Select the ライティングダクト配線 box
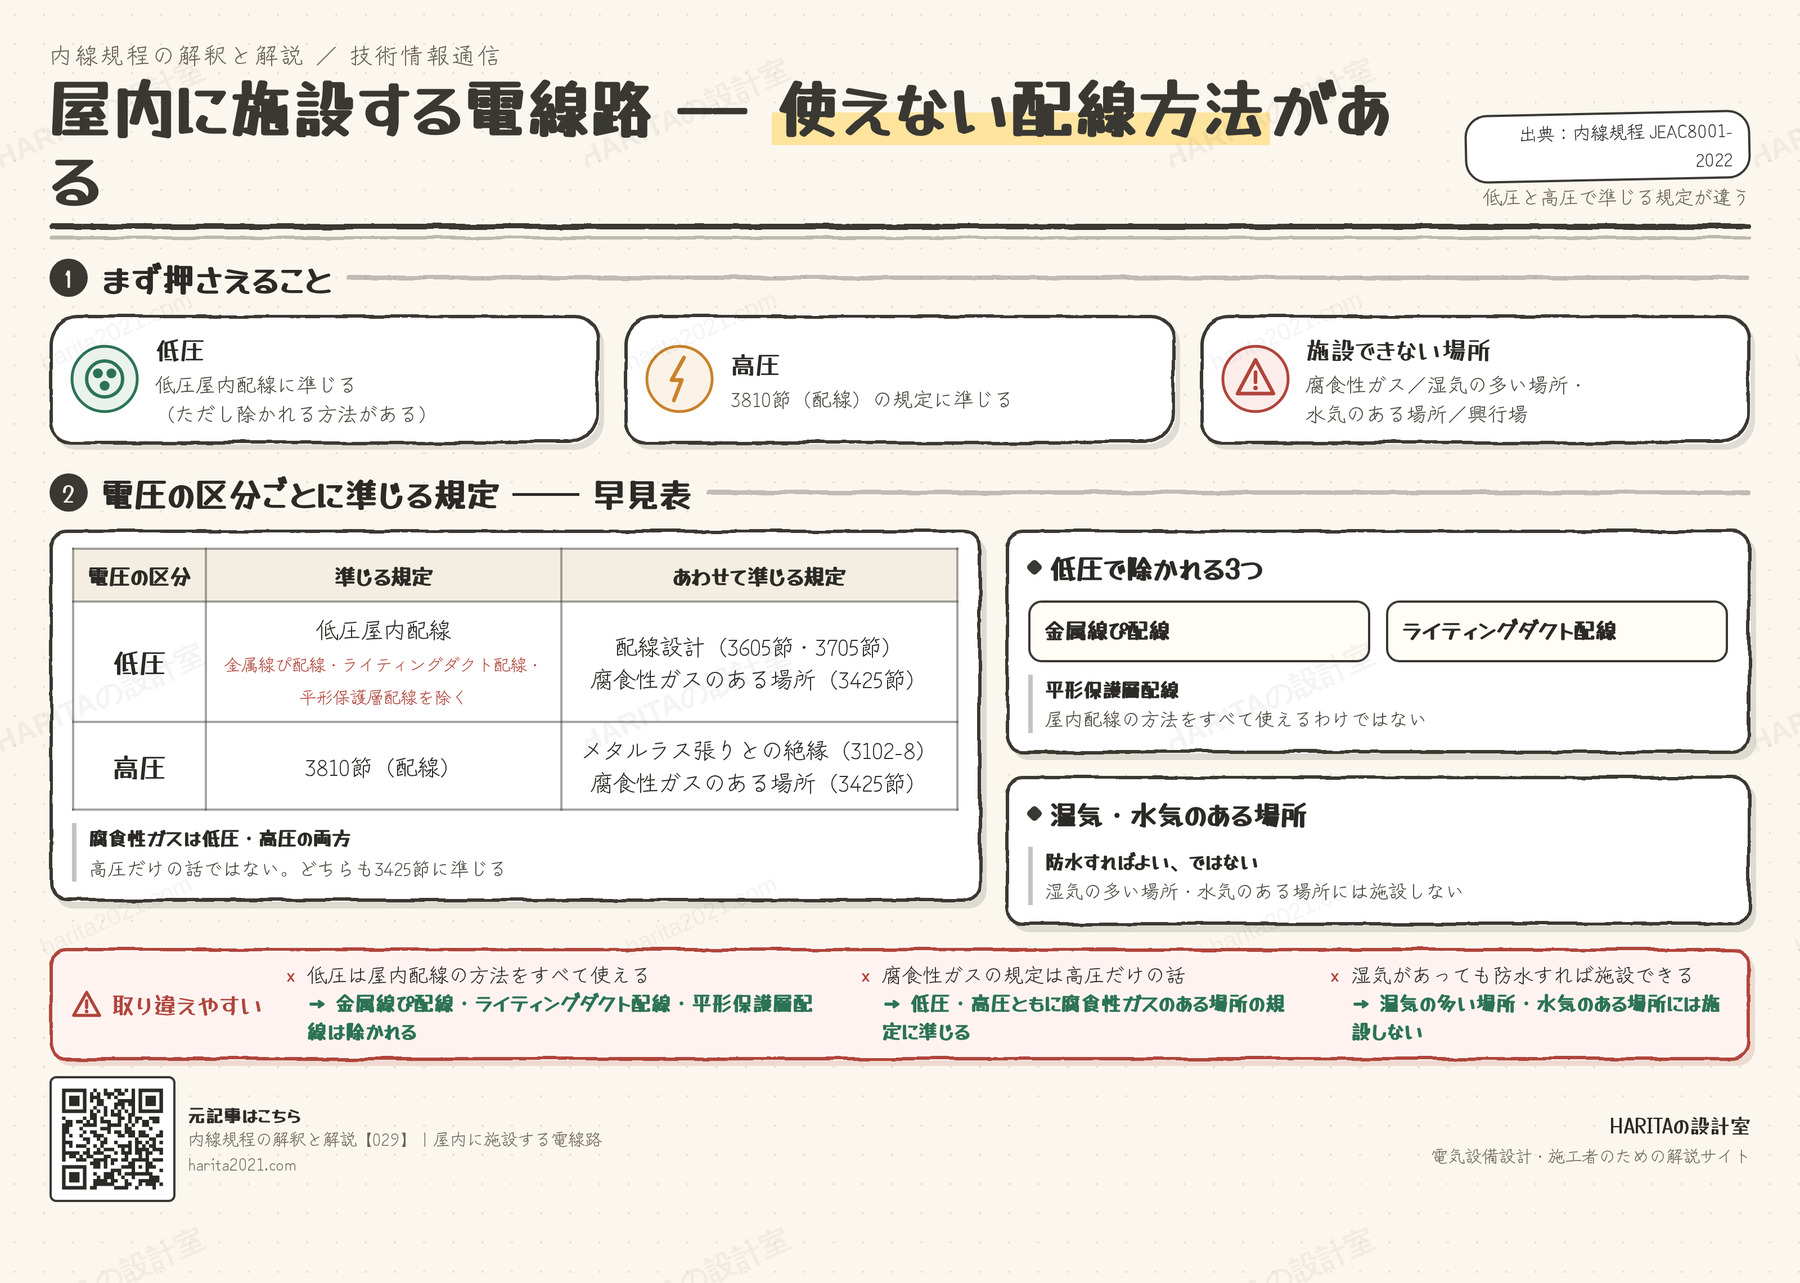1800x1283 pixels. tap(1556, 631)
